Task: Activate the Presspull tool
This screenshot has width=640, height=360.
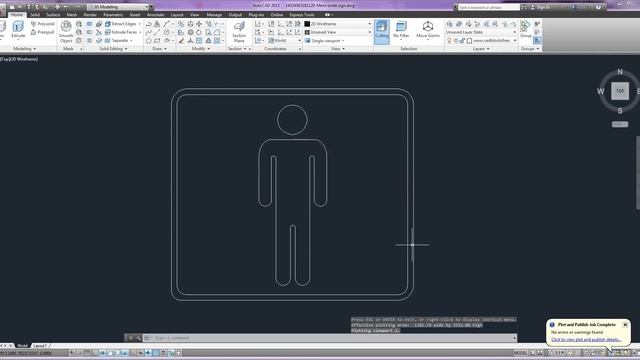Action: pyautogui.click(x=42, y=32)
